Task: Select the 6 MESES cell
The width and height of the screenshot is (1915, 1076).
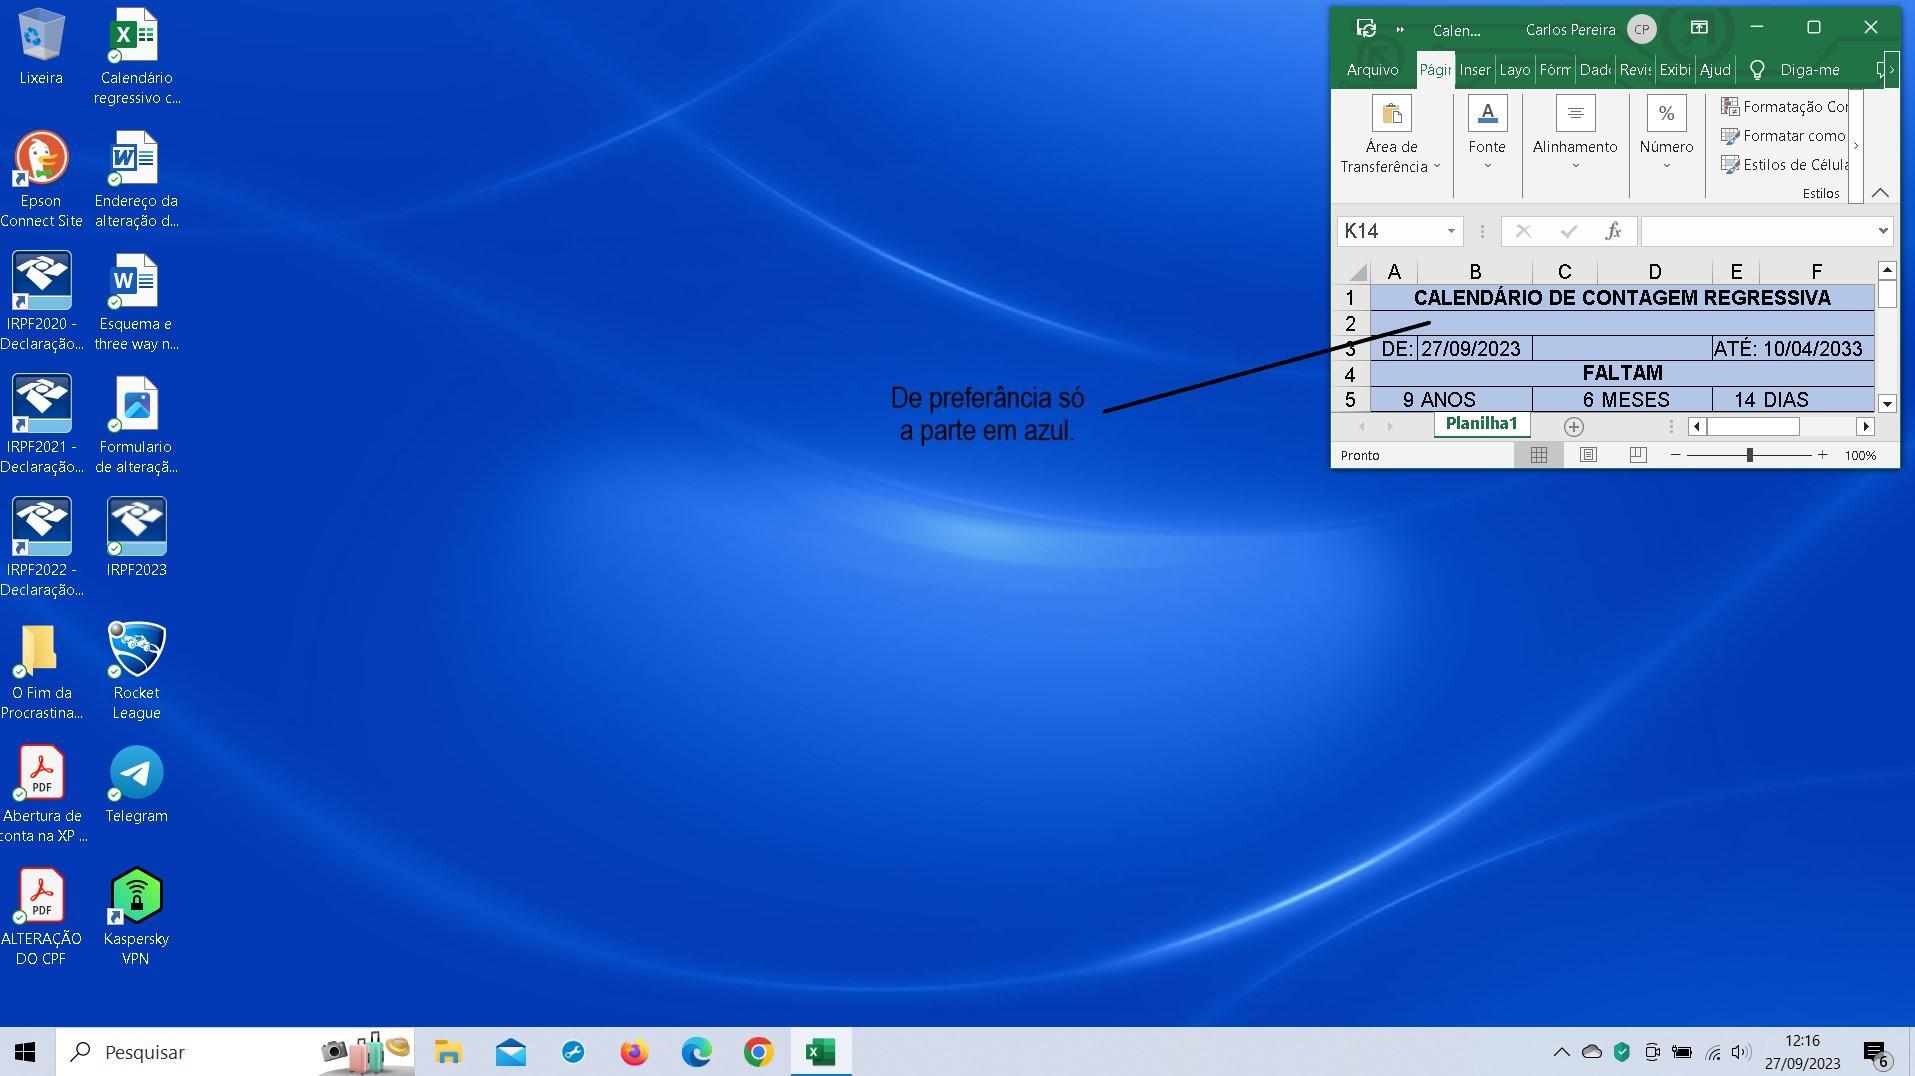Action: click(1622, 400)
